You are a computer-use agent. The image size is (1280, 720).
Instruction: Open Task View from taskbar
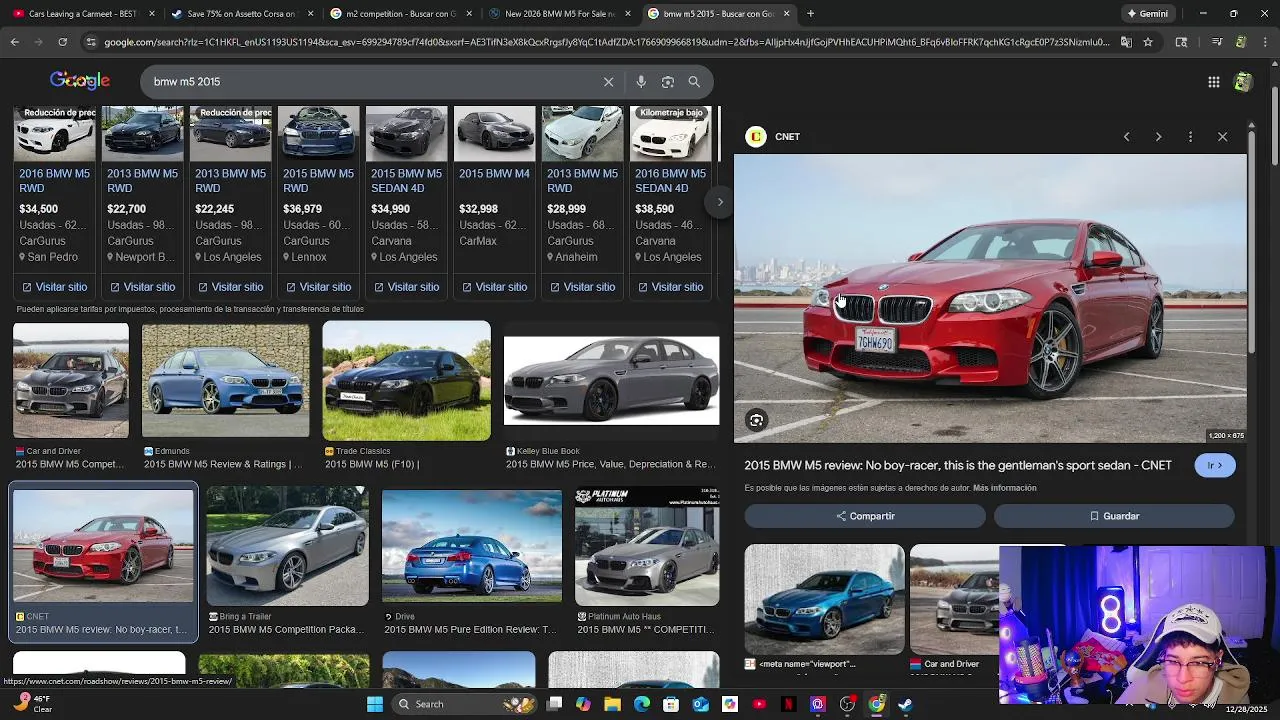click(555, 704)
